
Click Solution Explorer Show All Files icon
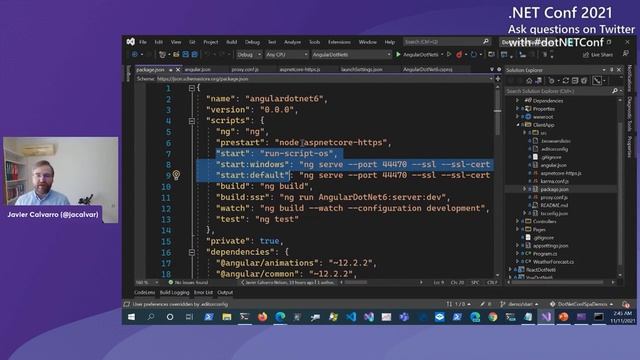pos(584,80)
